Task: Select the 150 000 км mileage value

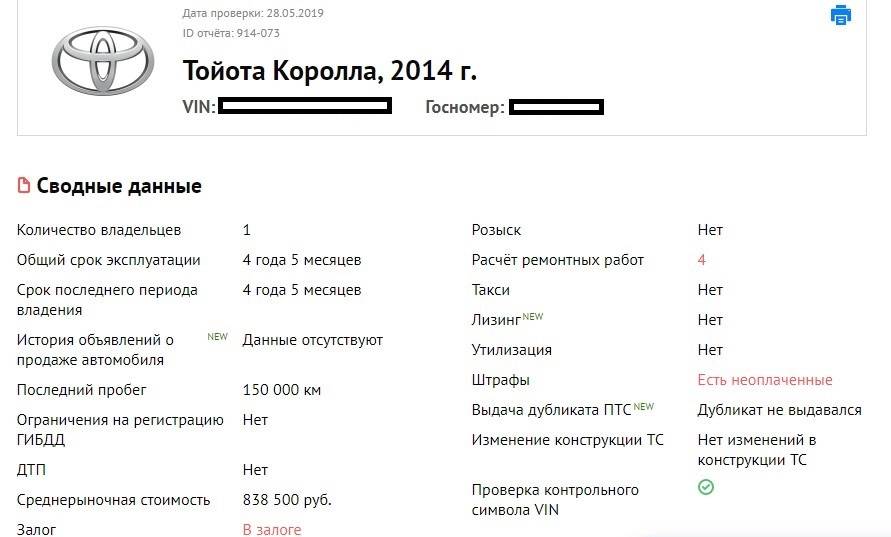Action: coord(282,390)
